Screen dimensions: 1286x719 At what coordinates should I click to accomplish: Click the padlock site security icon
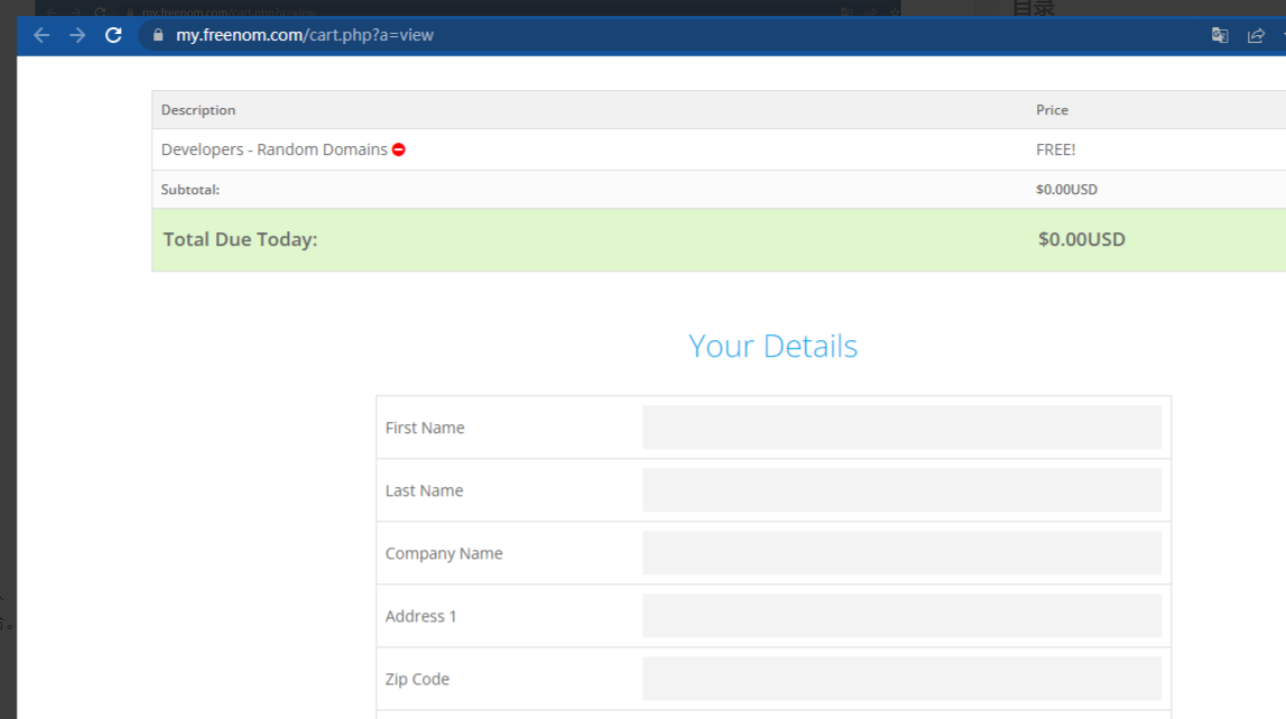tap(157, 35)
